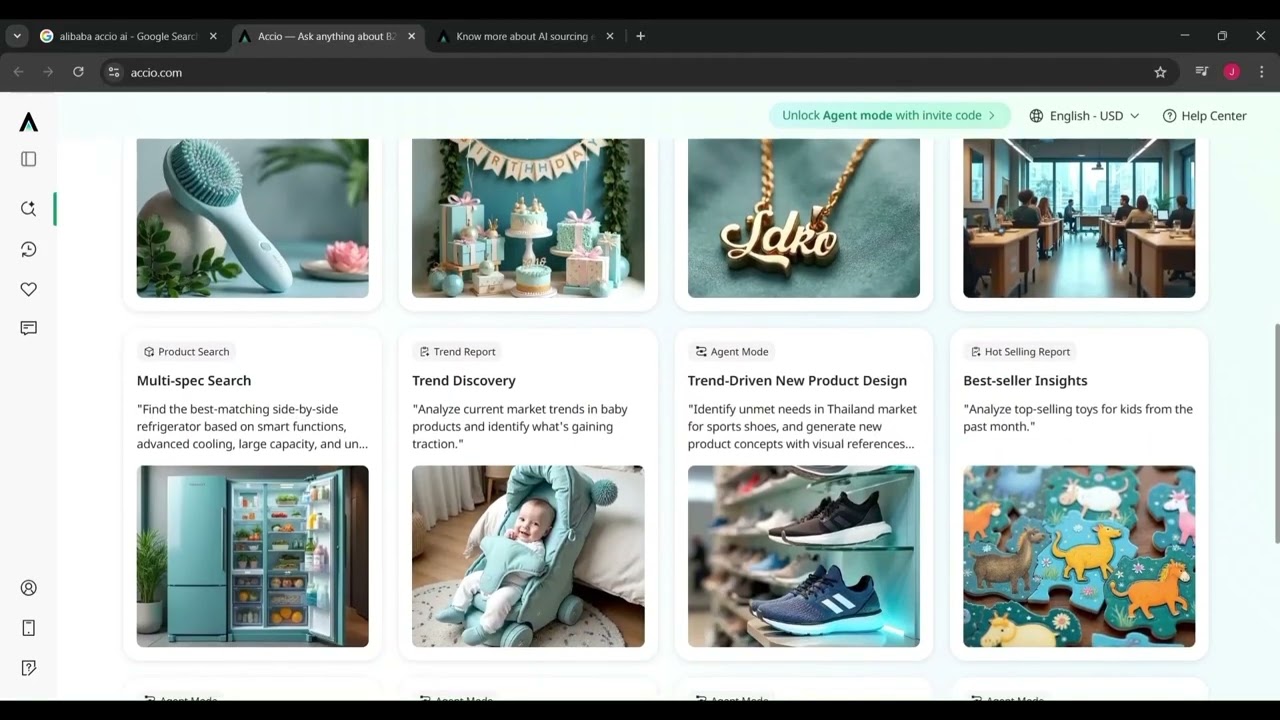
Task: Click the office workspace thumbnail image
Action: coord(1079,218)
